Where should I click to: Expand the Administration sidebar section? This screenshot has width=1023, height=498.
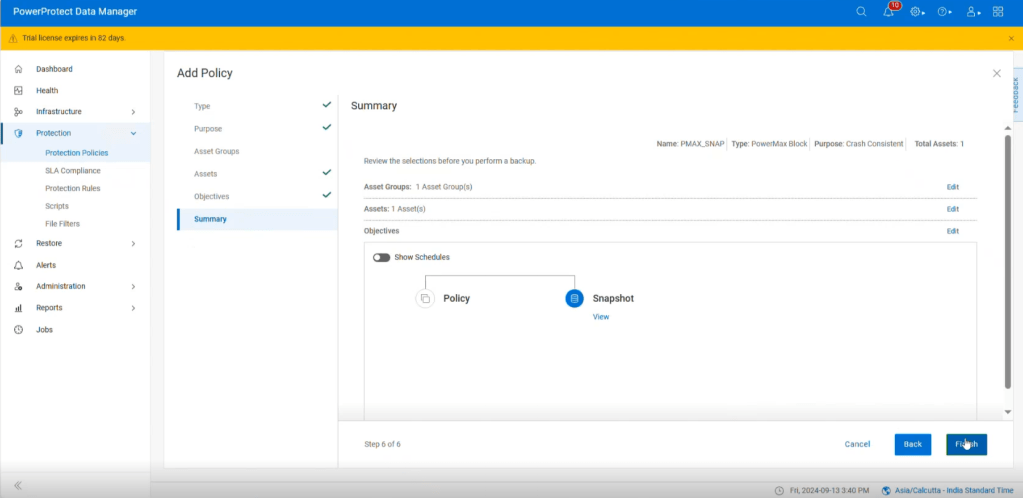coord(133,286)
